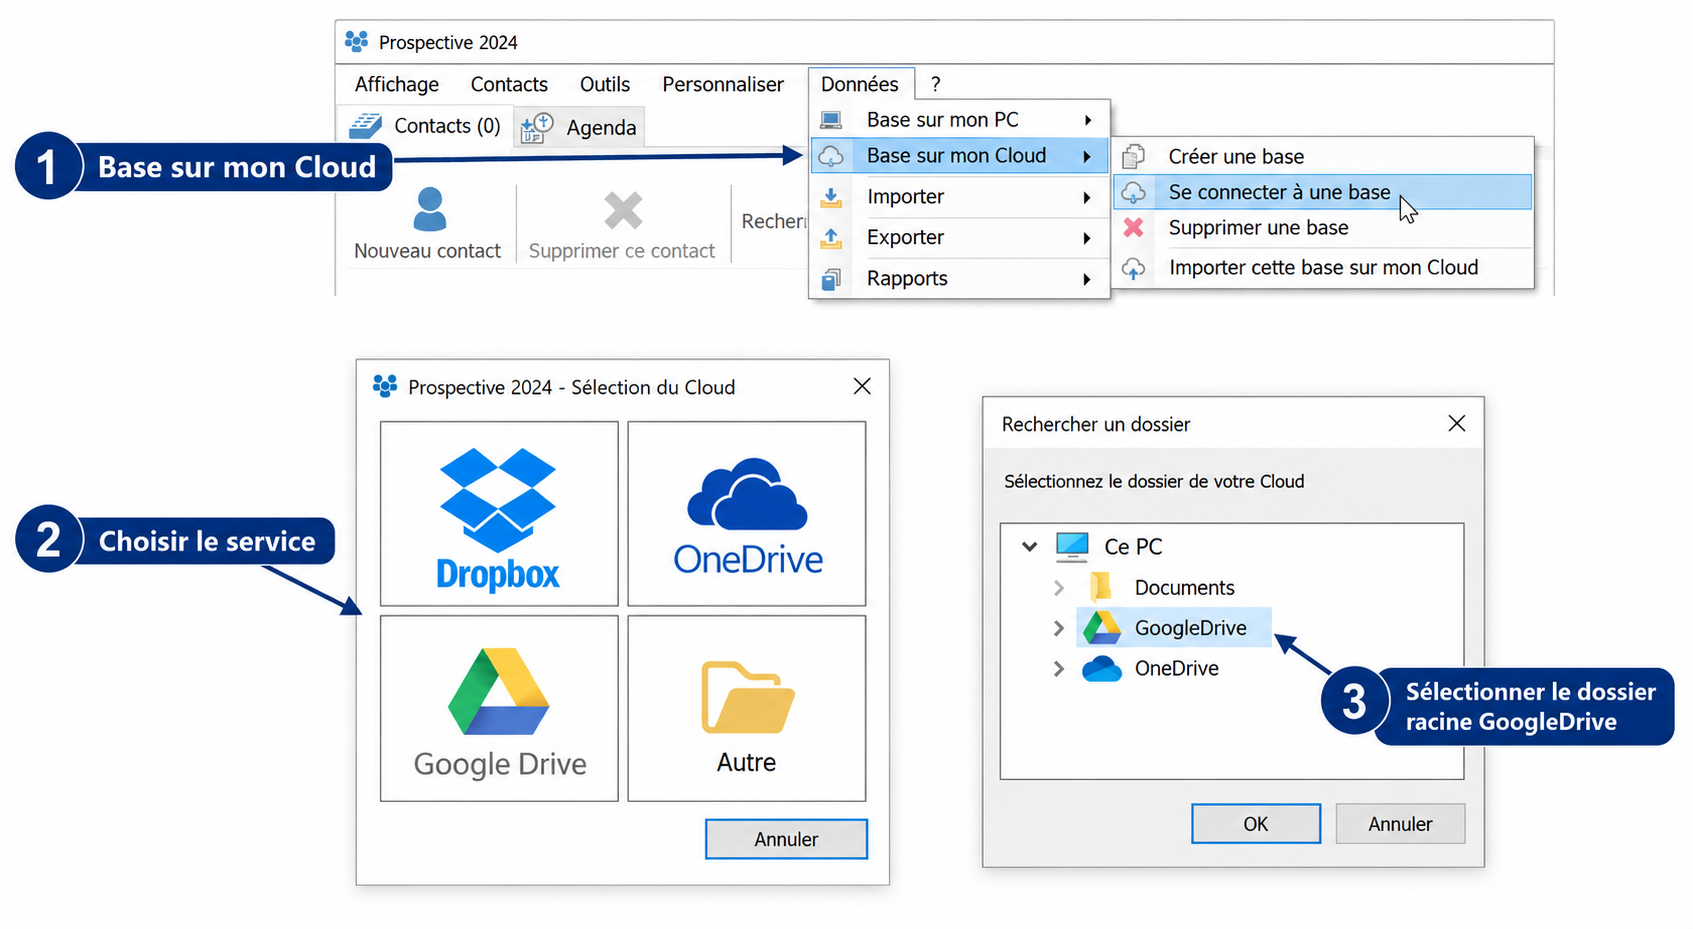Expand the OneDrive folder node
Screen dimensions: 1693x929
[1059, 668]
